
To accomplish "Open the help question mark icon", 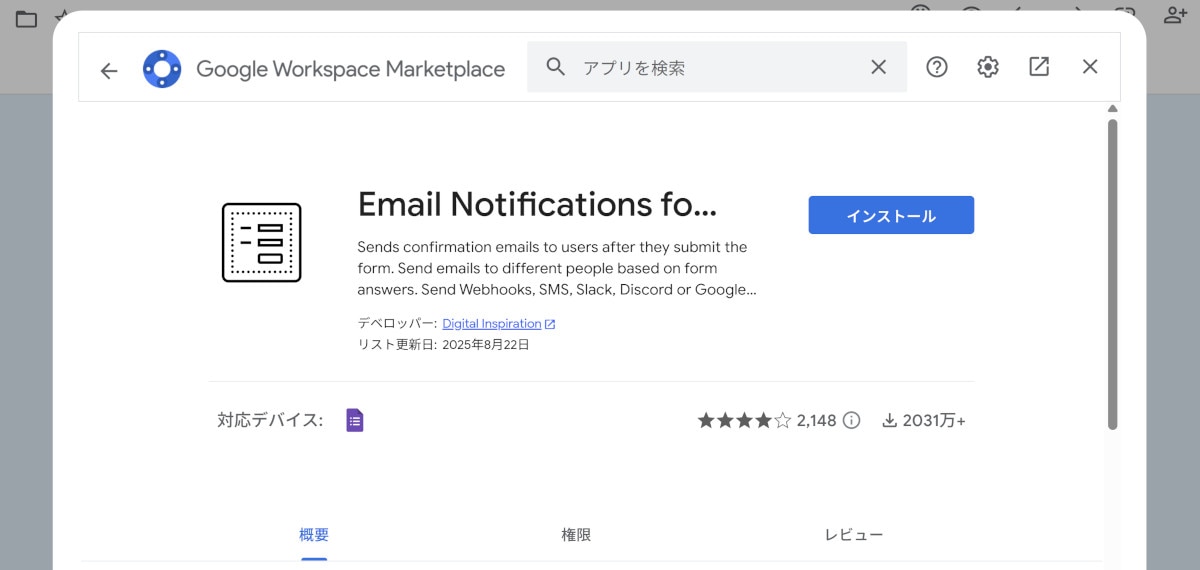I will pyautogui.click(x=936, y=67).
